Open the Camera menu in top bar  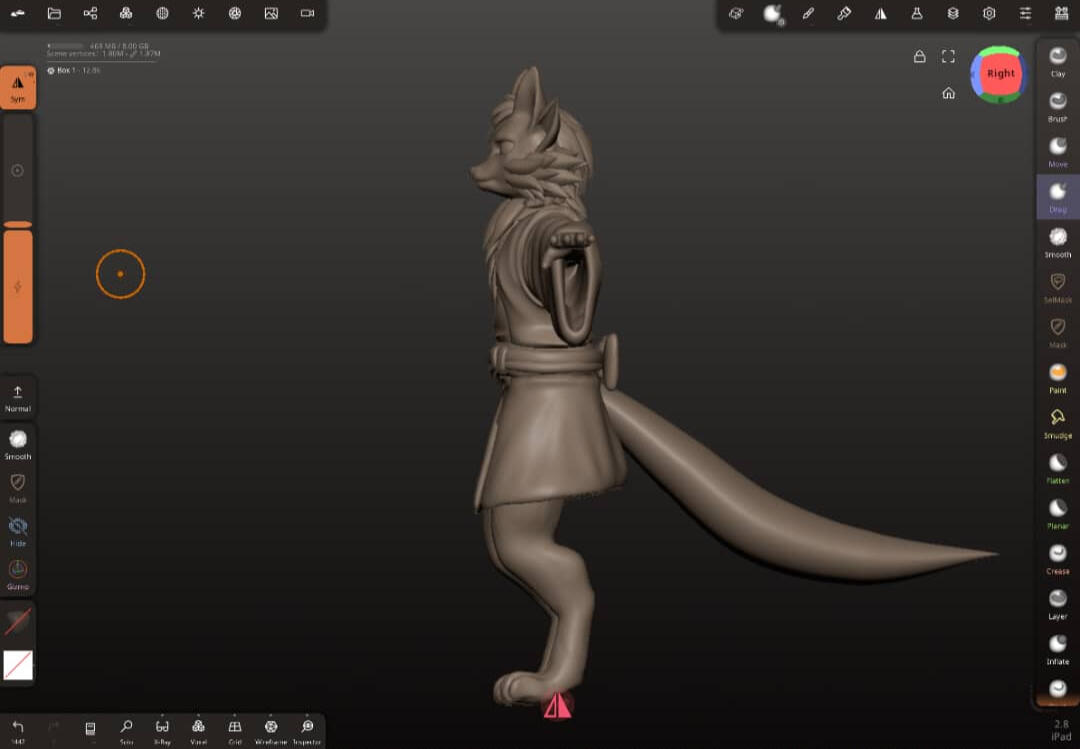point(307,13)
